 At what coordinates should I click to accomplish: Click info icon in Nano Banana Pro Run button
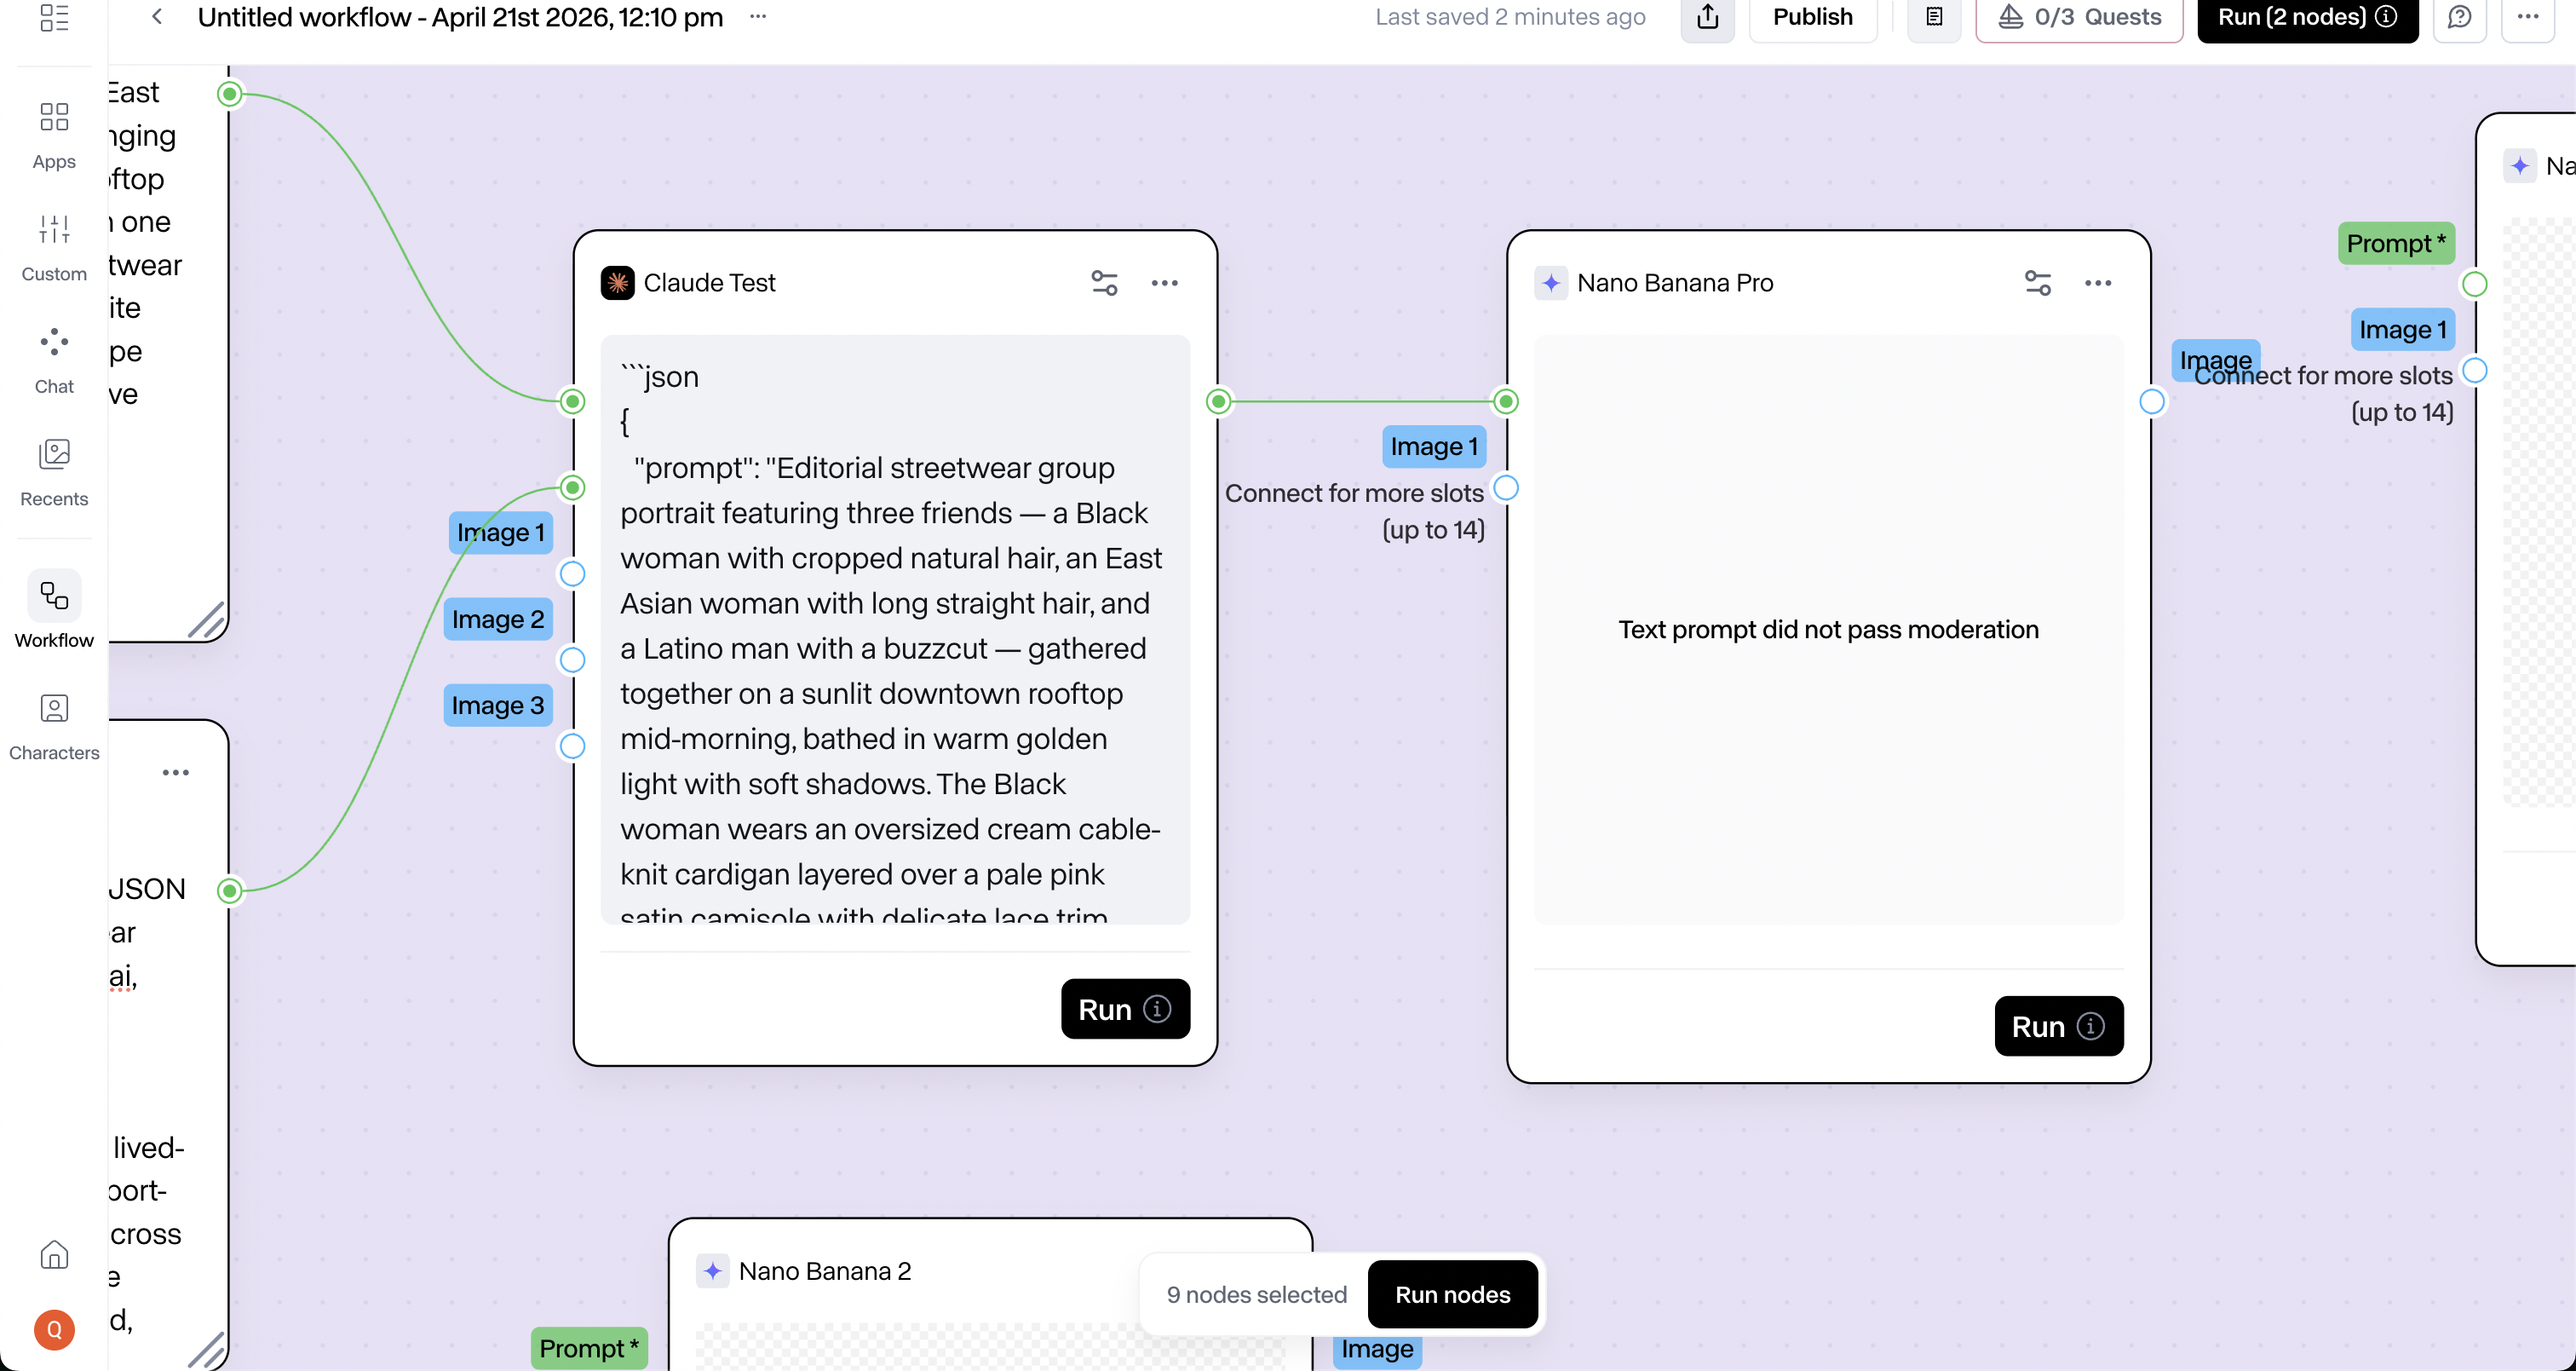point(2091,1026)
